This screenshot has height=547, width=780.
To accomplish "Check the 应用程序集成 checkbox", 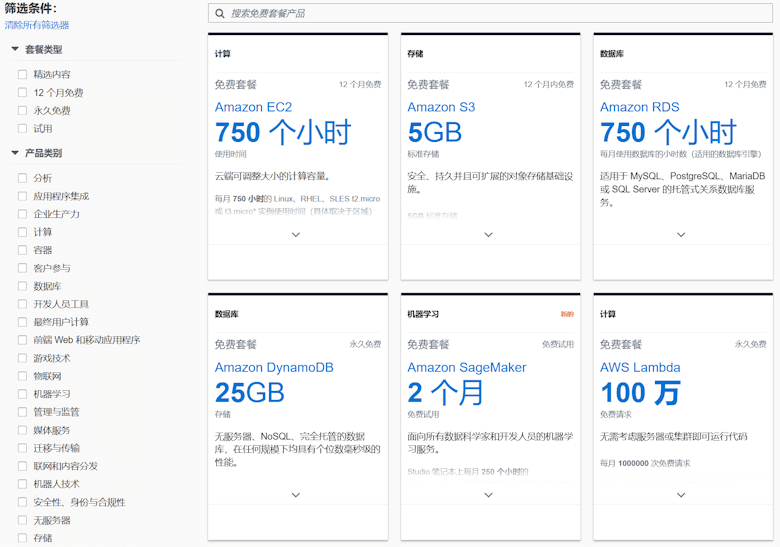I will tap(22, 196).
